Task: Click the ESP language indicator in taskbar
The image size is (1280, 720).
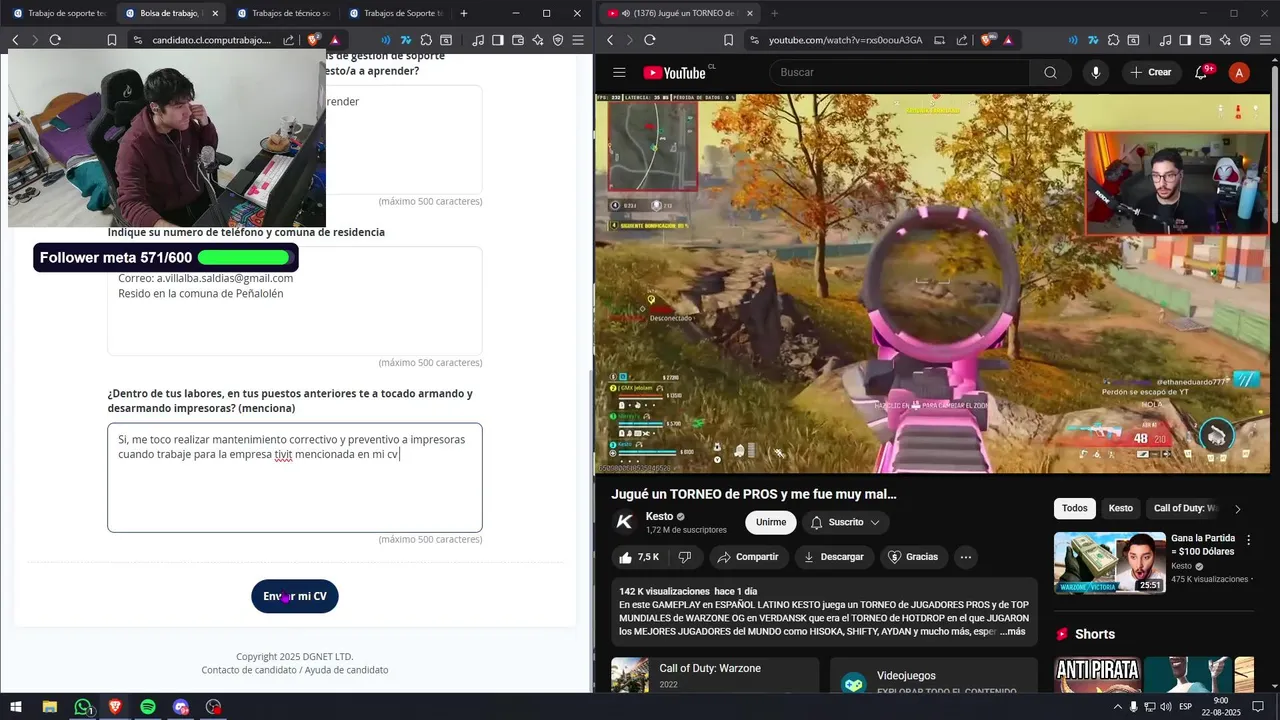Action: pos(1186,707)
